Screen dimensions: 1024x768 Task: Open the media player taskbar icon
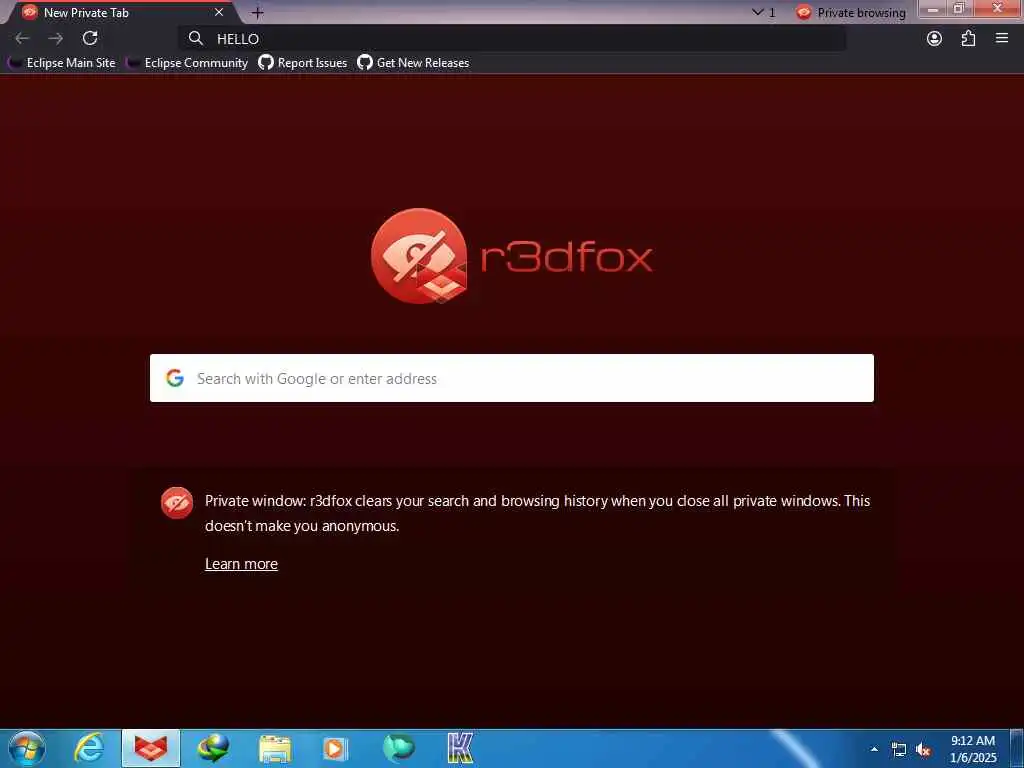[x=336, y=748]
